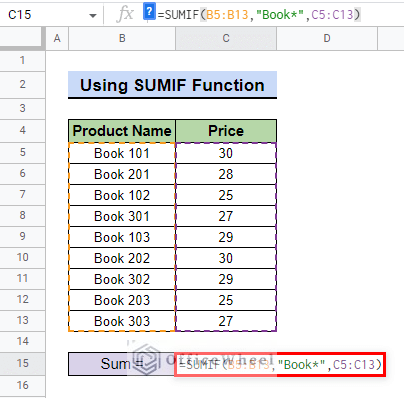Screen dimensions: 404x398
Task: Select cell 'Book 201'
Action: 122,174
